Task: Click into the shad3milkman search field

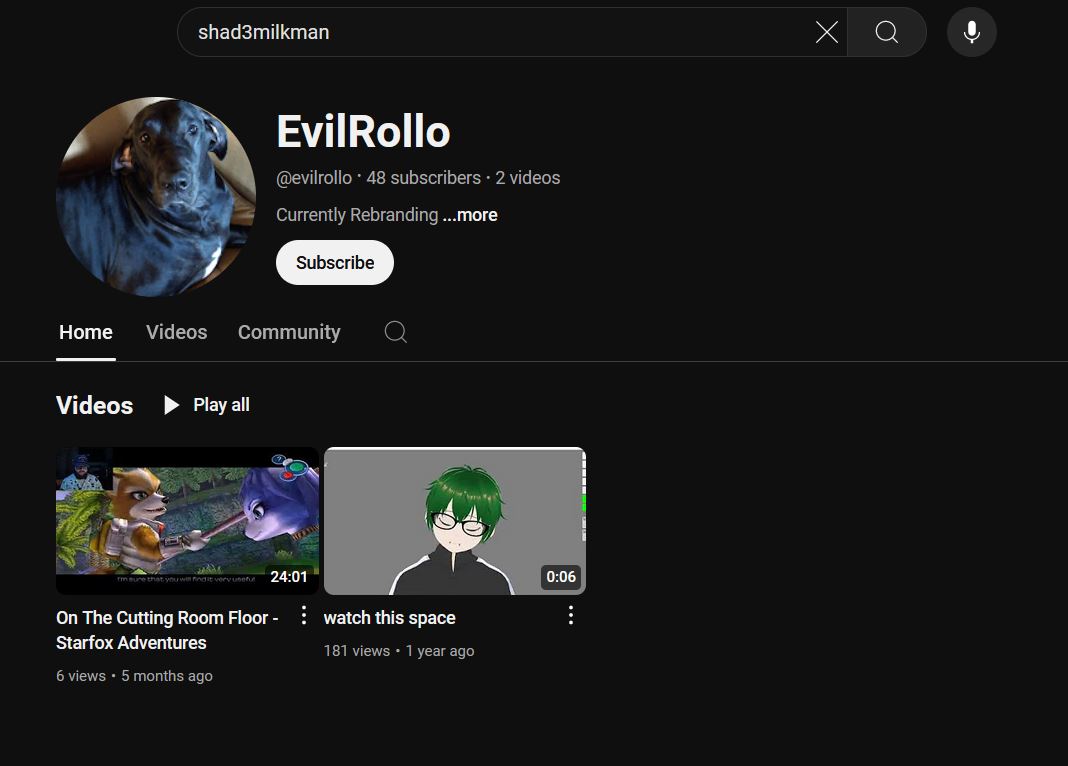Action: (501, 32)
